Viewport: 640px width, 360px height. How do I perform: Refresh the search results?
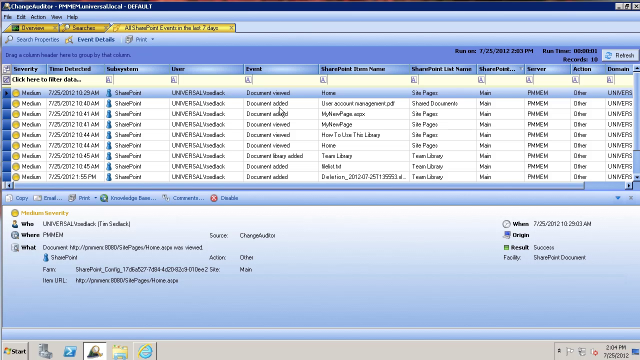coord(620,55)
